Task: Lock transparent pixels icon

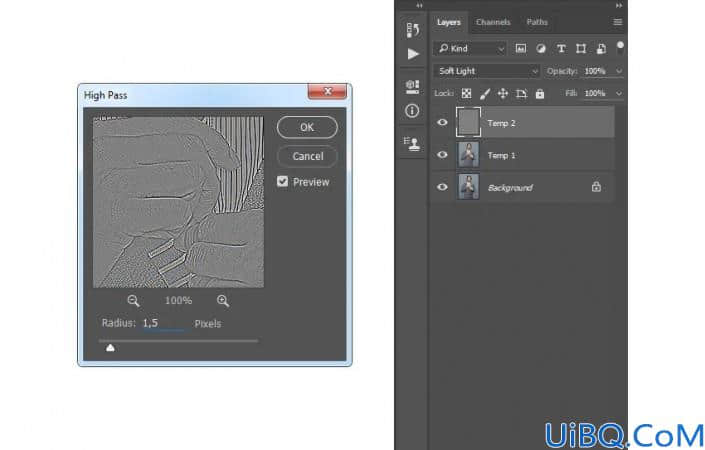Action: tap(467, 93)
